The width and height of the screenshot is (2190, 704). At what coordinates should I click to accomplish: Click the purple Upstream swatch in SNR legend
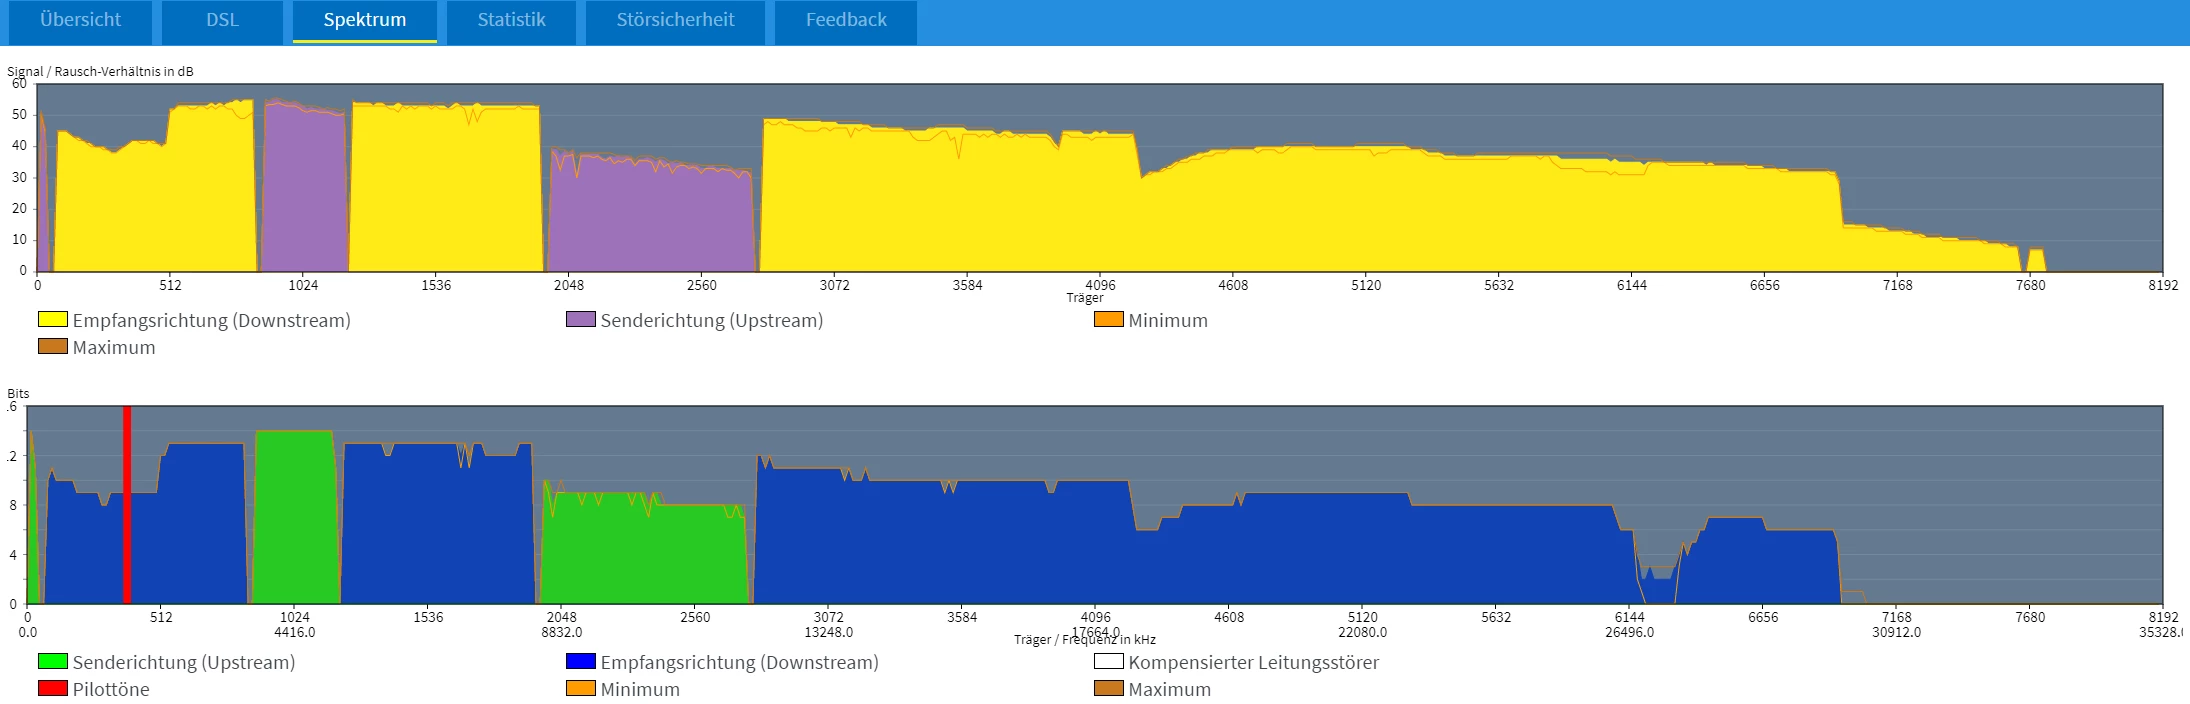pyautogui.click(x=581, y=320)
